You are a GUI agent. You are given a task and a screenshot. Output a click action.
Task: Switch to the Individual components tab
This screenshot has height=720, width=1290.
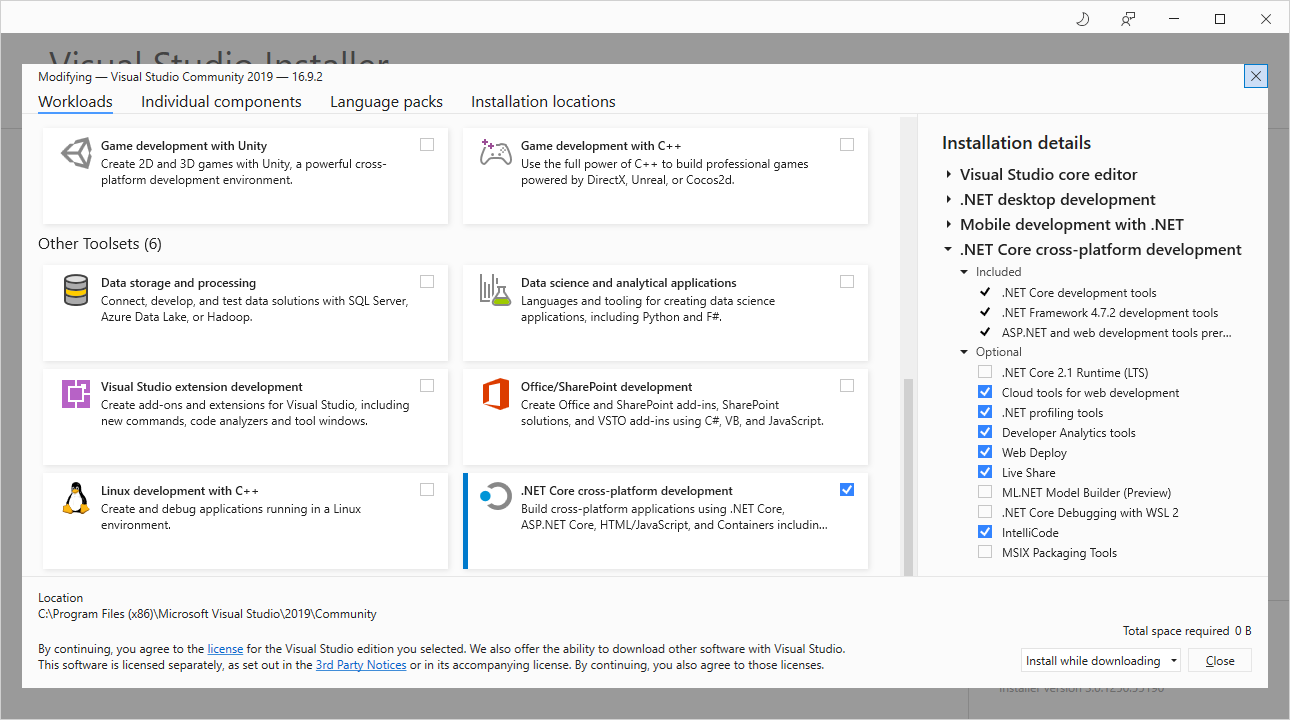click(221, 102)
